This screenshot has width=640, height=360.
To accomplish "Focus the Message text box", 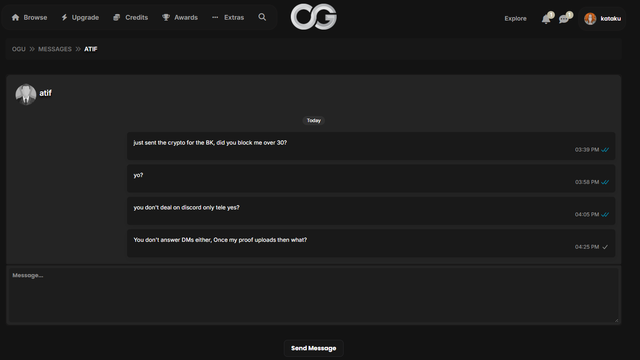I will [313, 295].
